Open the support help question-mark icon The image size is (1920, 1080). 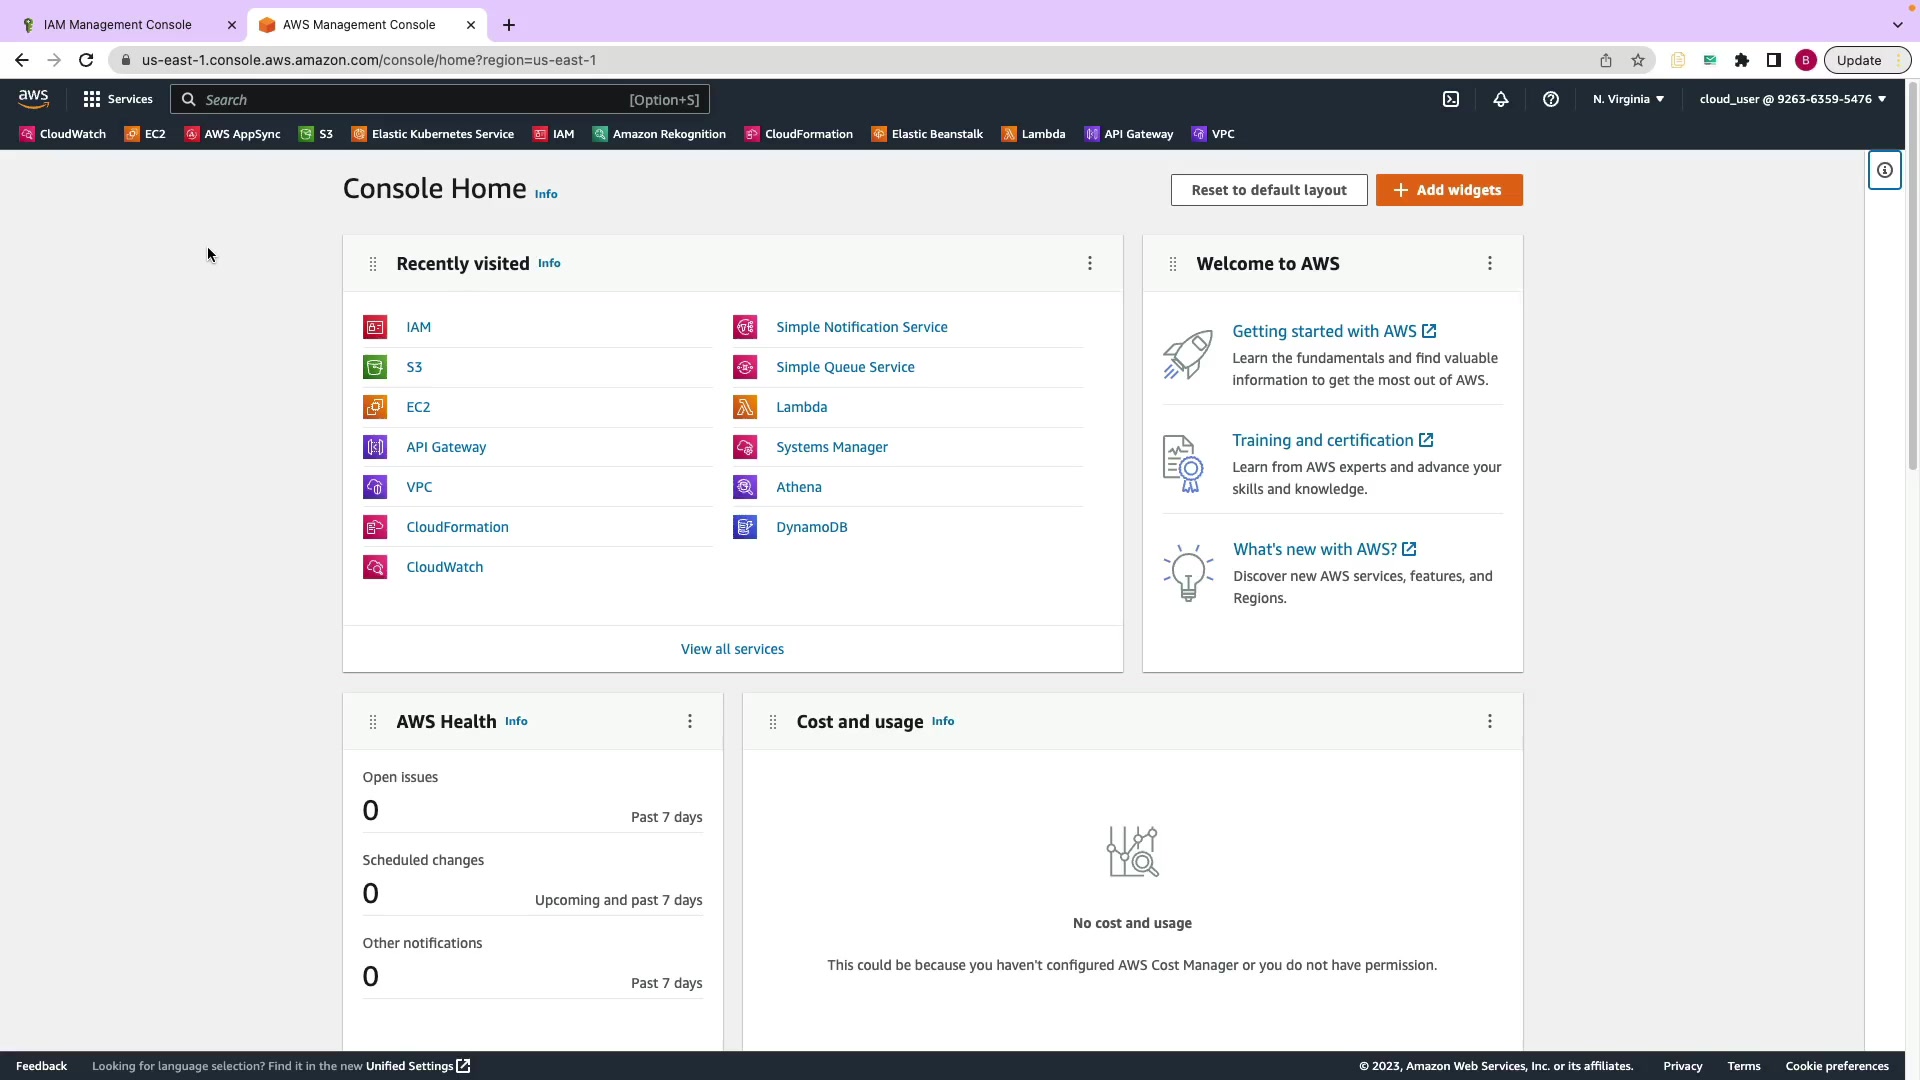pyautogui.click(x=1551, y=99)
